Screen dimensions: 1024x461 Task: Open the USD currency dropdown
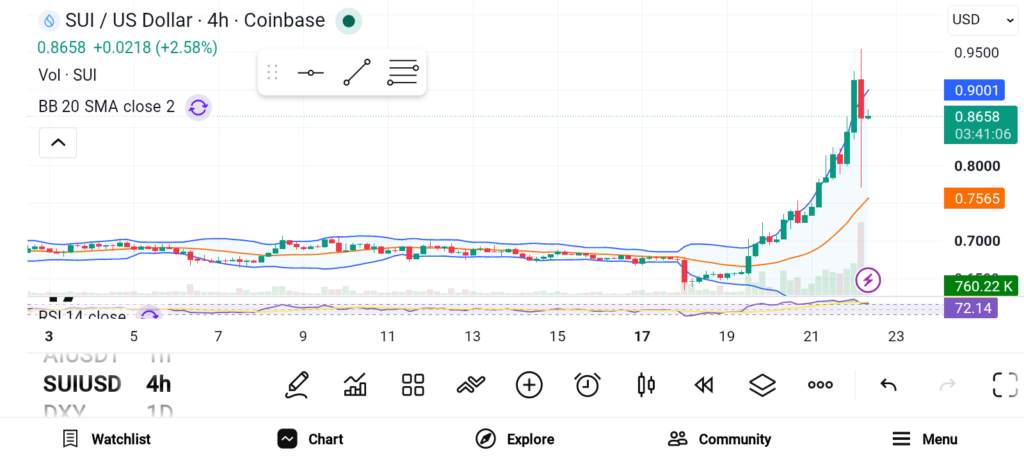(x=983, y=20)
